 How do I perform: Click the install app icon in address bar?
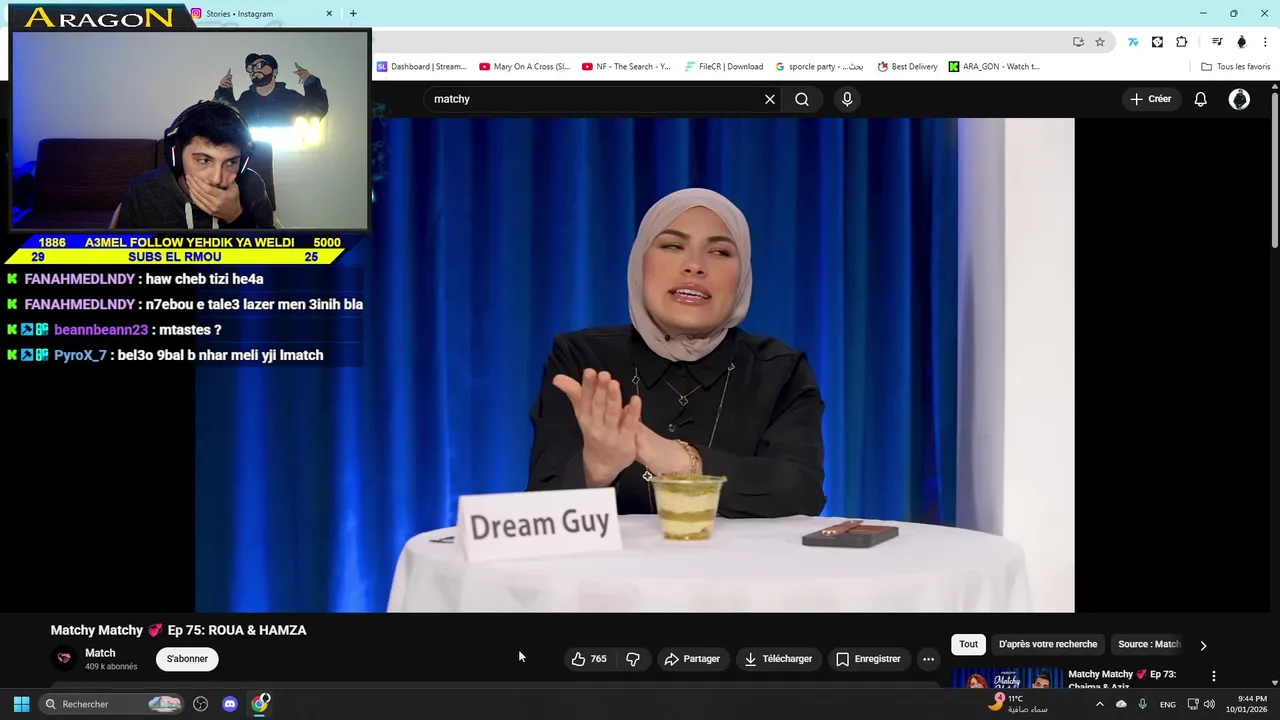[x=1078, y=42]
